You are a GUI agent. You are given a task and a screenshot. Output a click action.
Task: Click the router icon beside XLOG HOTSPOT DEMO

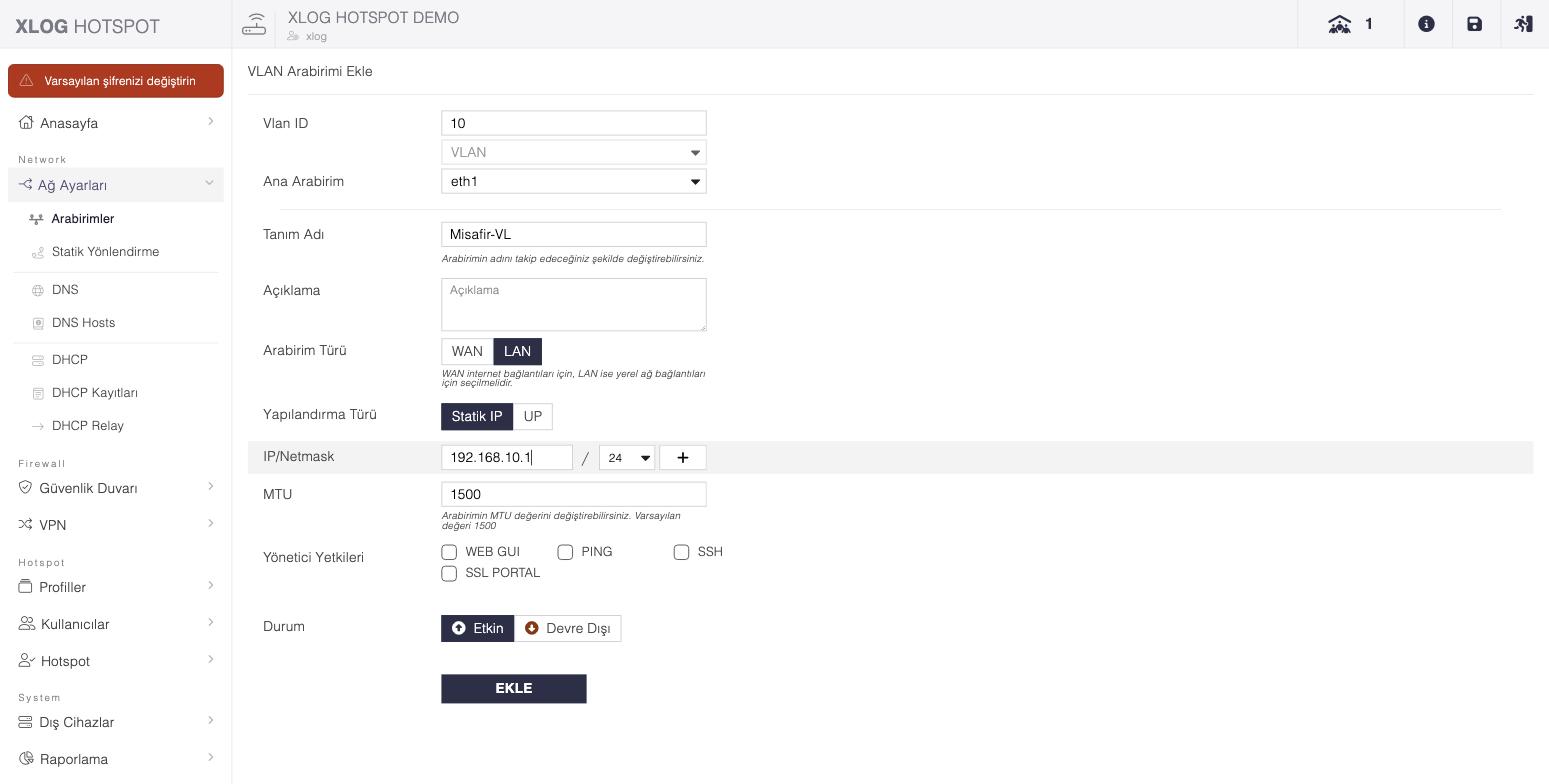pyautogui.click(x=254, y=24)
